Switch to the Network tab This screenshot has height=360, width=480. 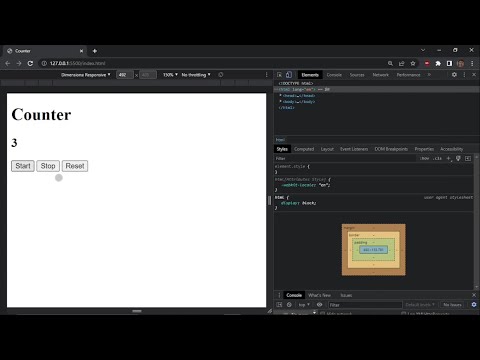coord(381,75)
